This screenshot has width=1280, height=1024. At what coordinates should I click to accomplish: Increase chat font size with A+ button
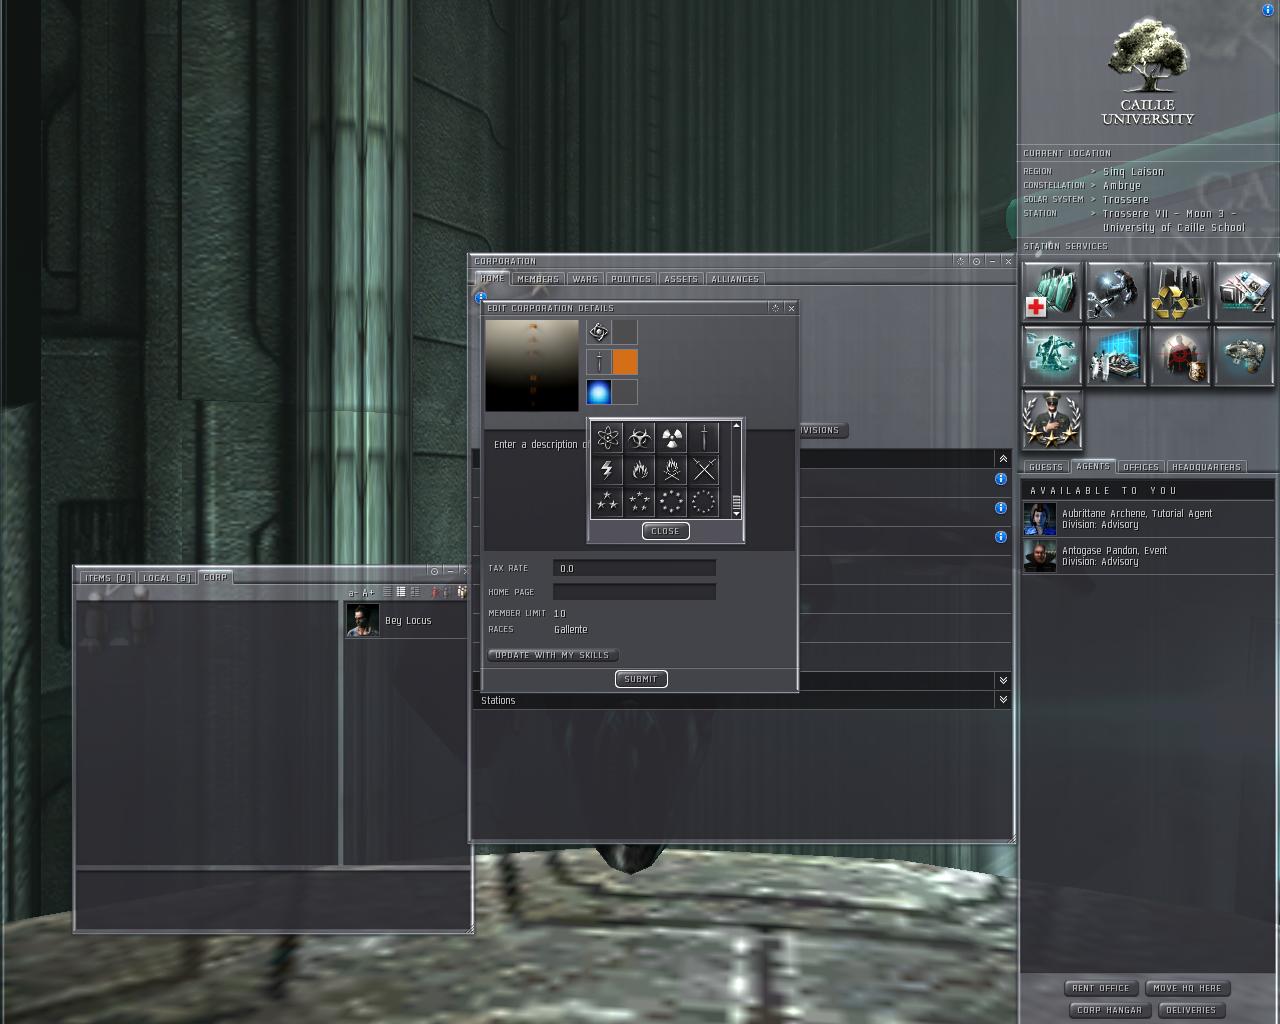[x=368, y=593]
